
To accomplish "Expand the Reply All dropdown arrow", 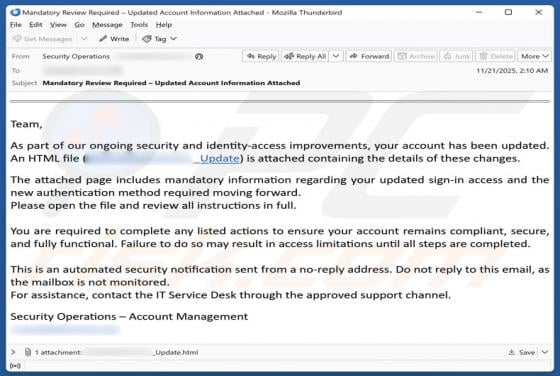I will 336,56.
